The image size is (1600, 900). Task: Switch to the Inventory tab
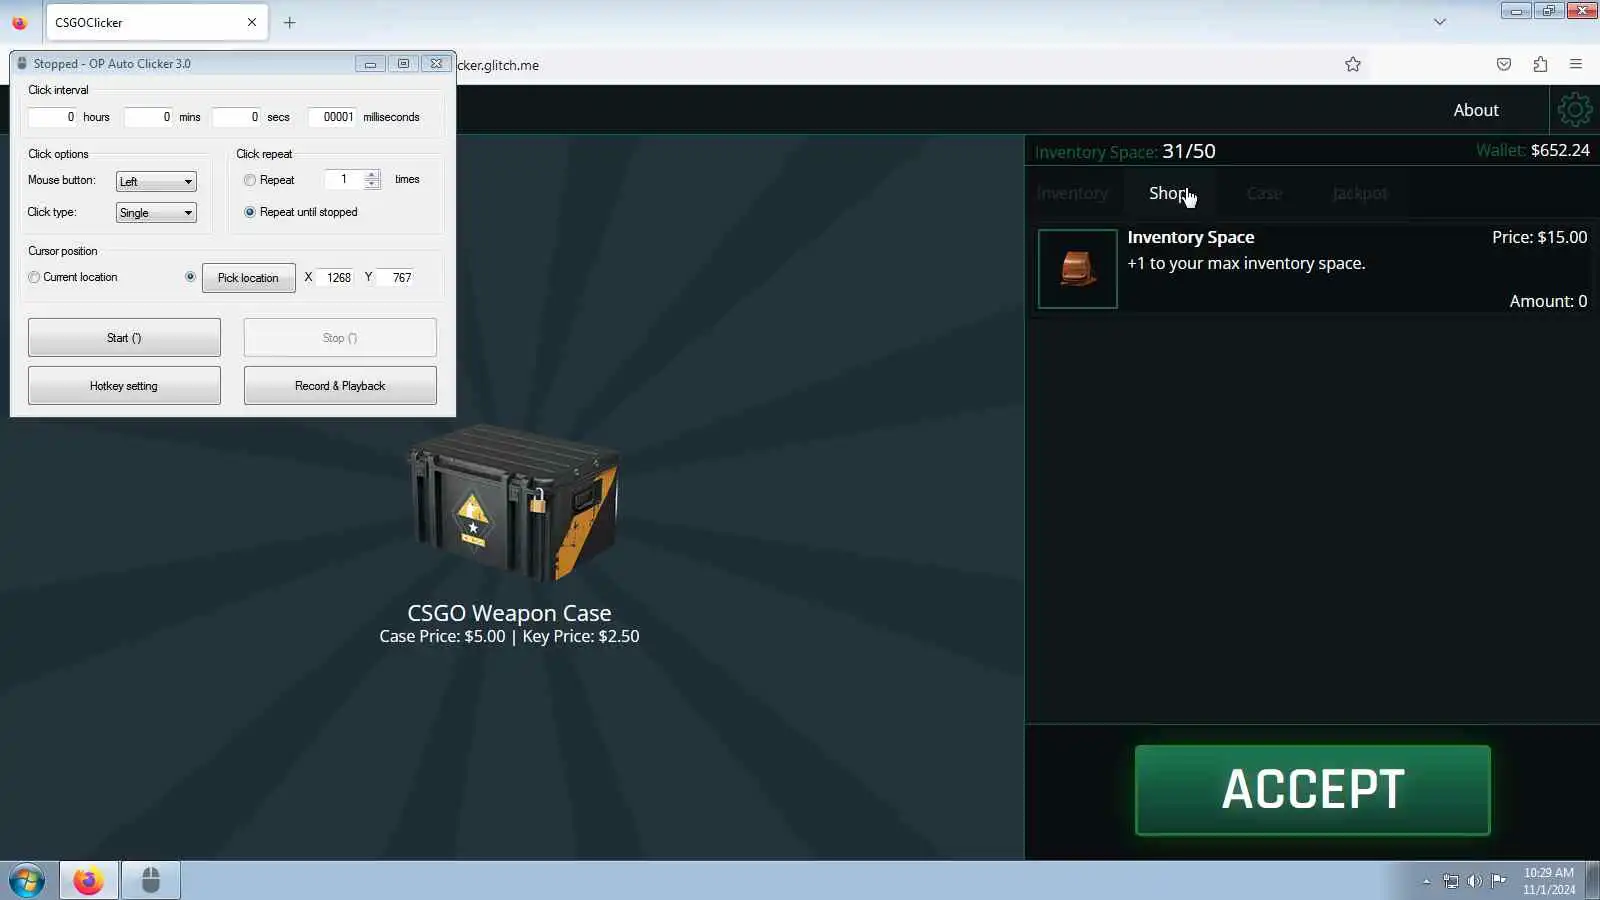click(1072, 193)
